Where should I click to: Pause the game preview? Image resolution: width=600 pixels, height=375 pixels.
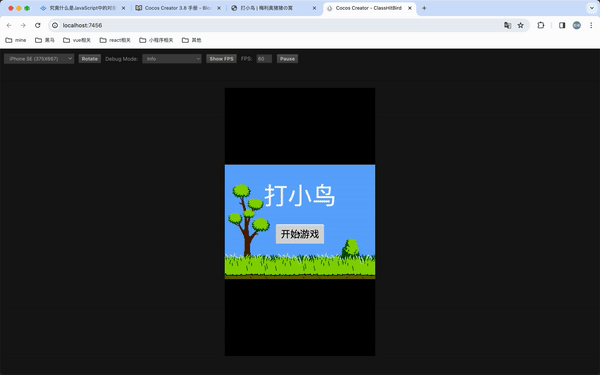pos(287,59)
